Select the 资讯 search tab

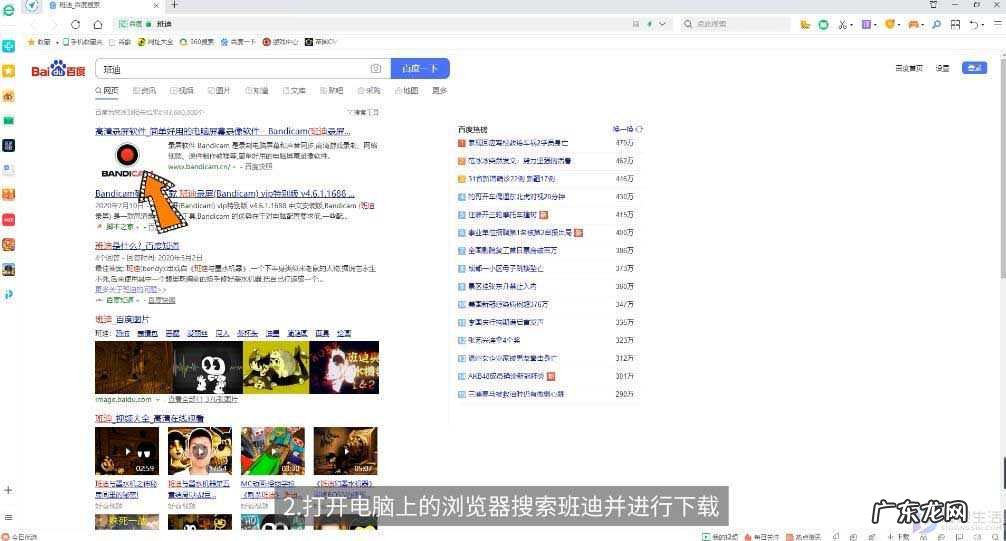coord(144,91)
